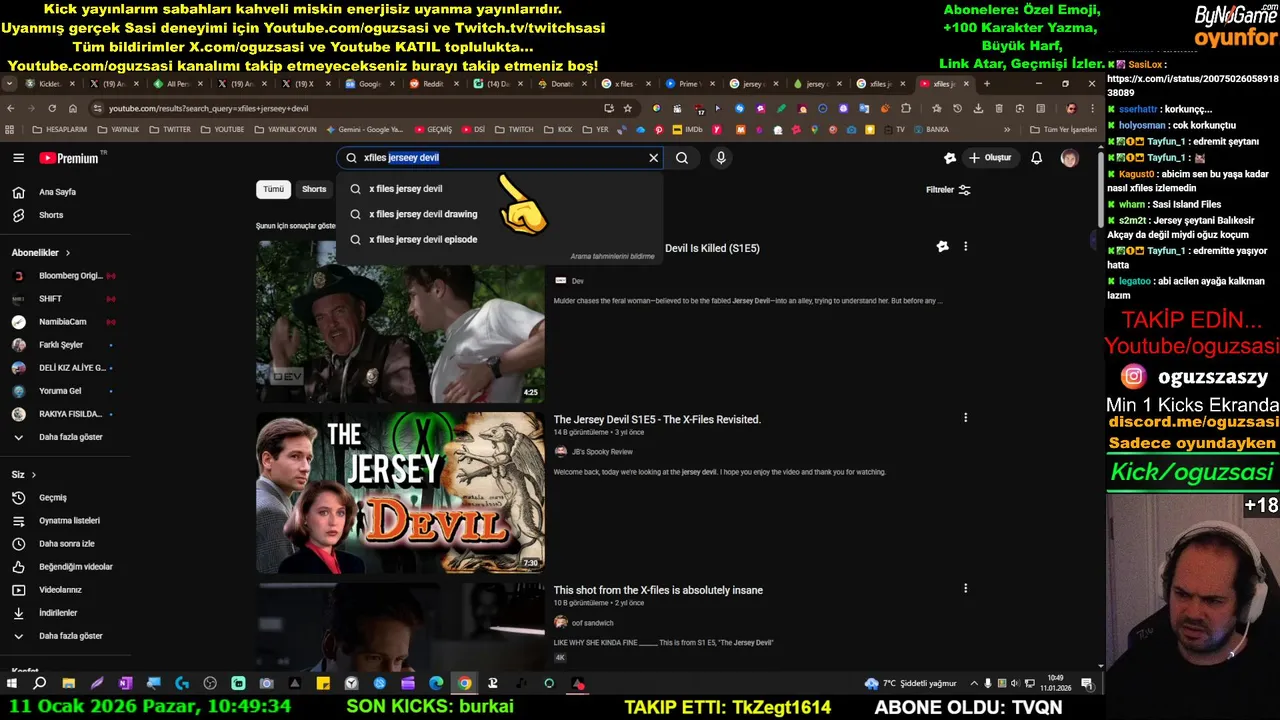Screen dimensions: 1280x720
Task: Open Tüm Yer İşaretleri bookmarks folder
Action: (x=1064, y=130)
